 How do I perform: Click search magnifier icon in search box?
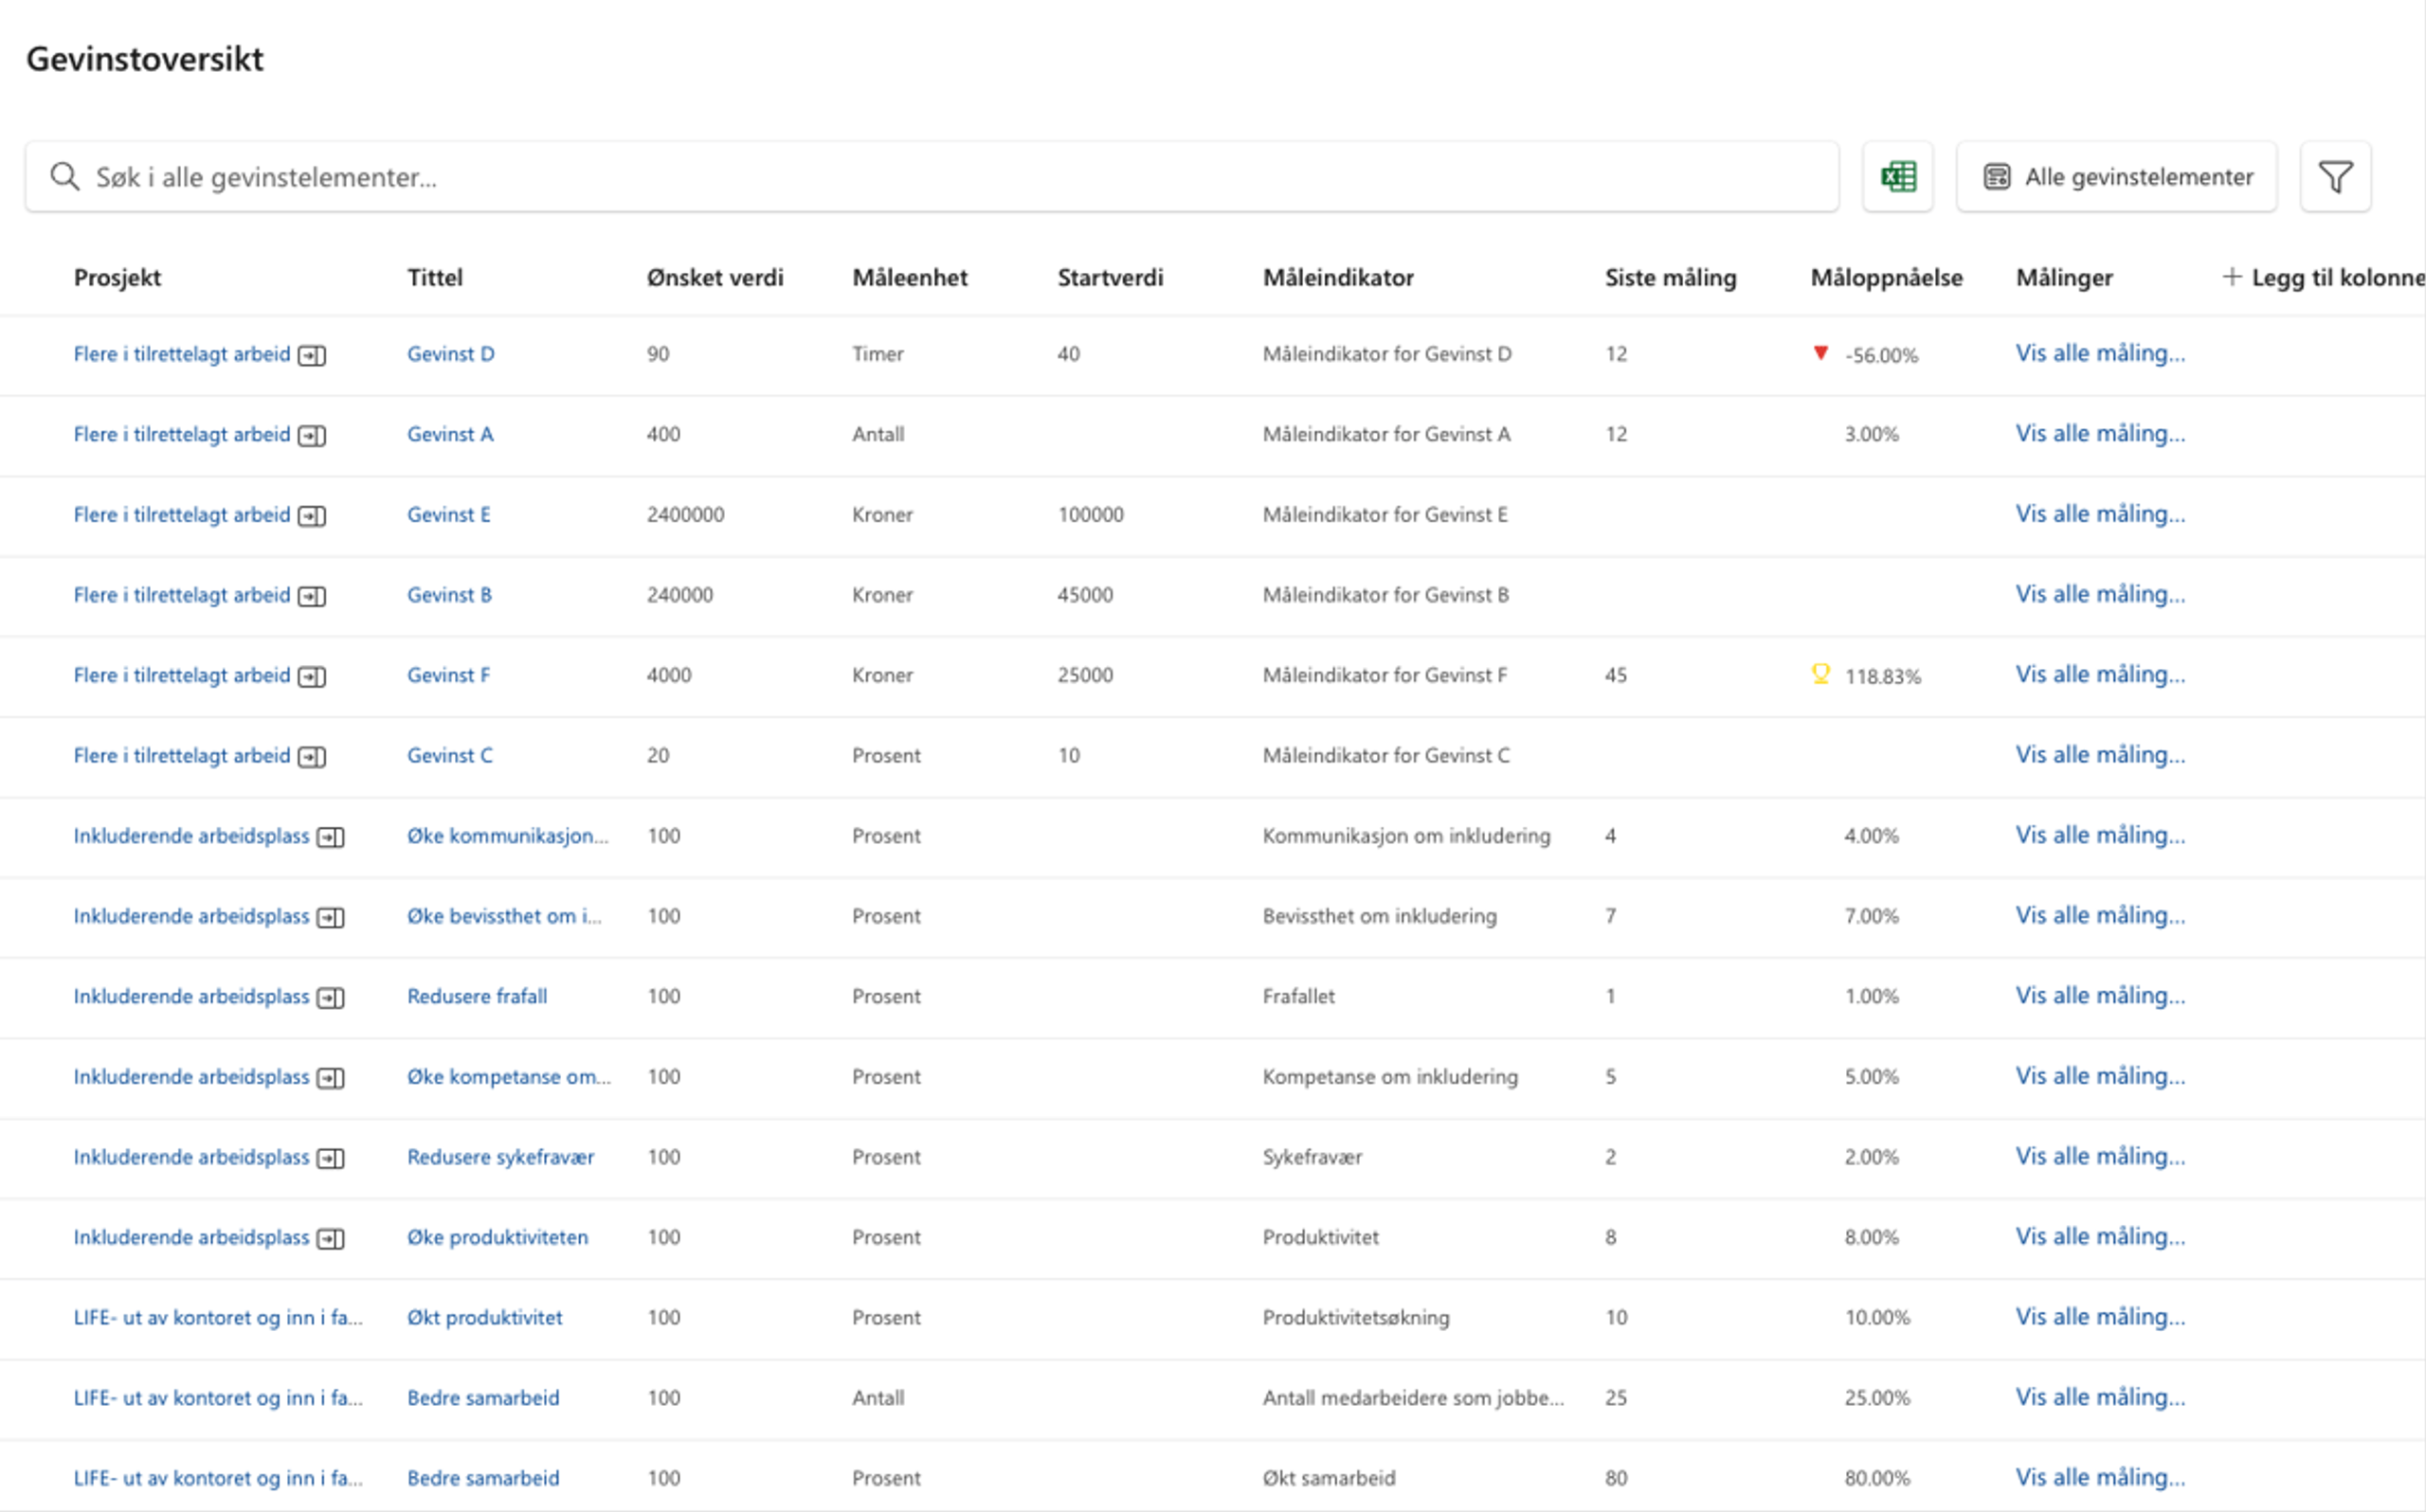(x=65, y=177)
